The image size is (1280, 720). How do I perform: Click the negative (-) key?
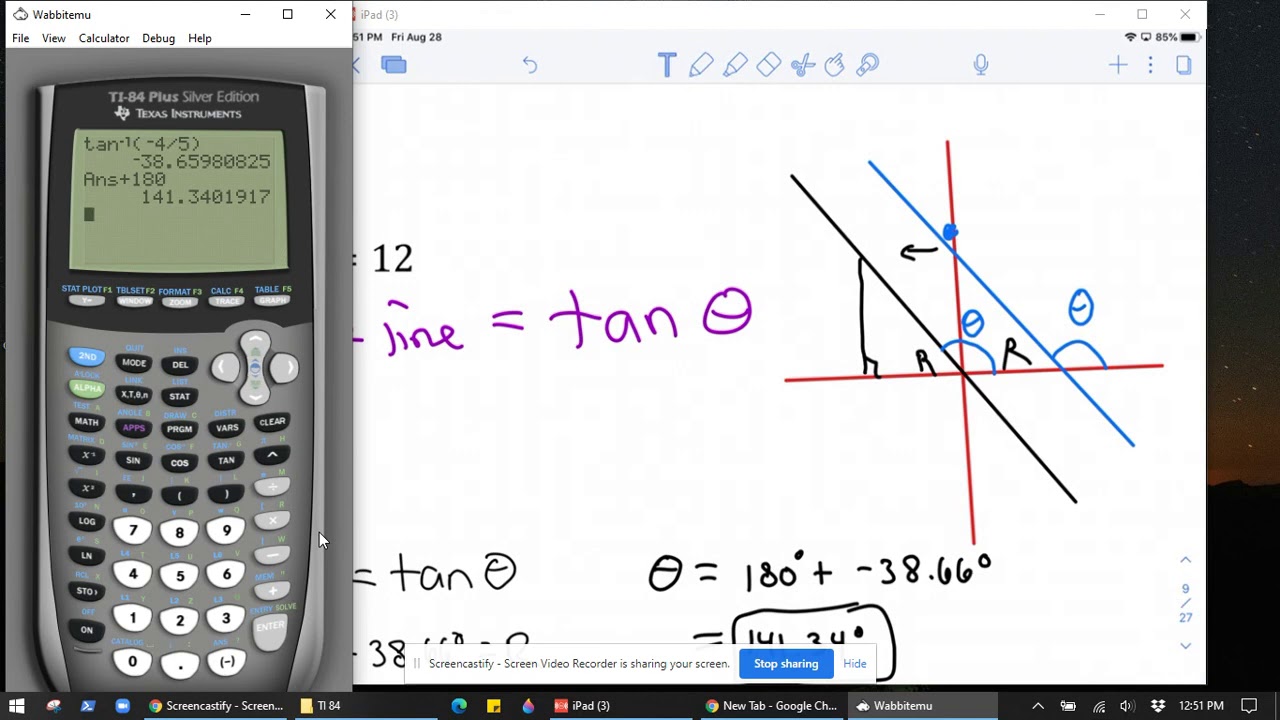(x=227, y=661)
